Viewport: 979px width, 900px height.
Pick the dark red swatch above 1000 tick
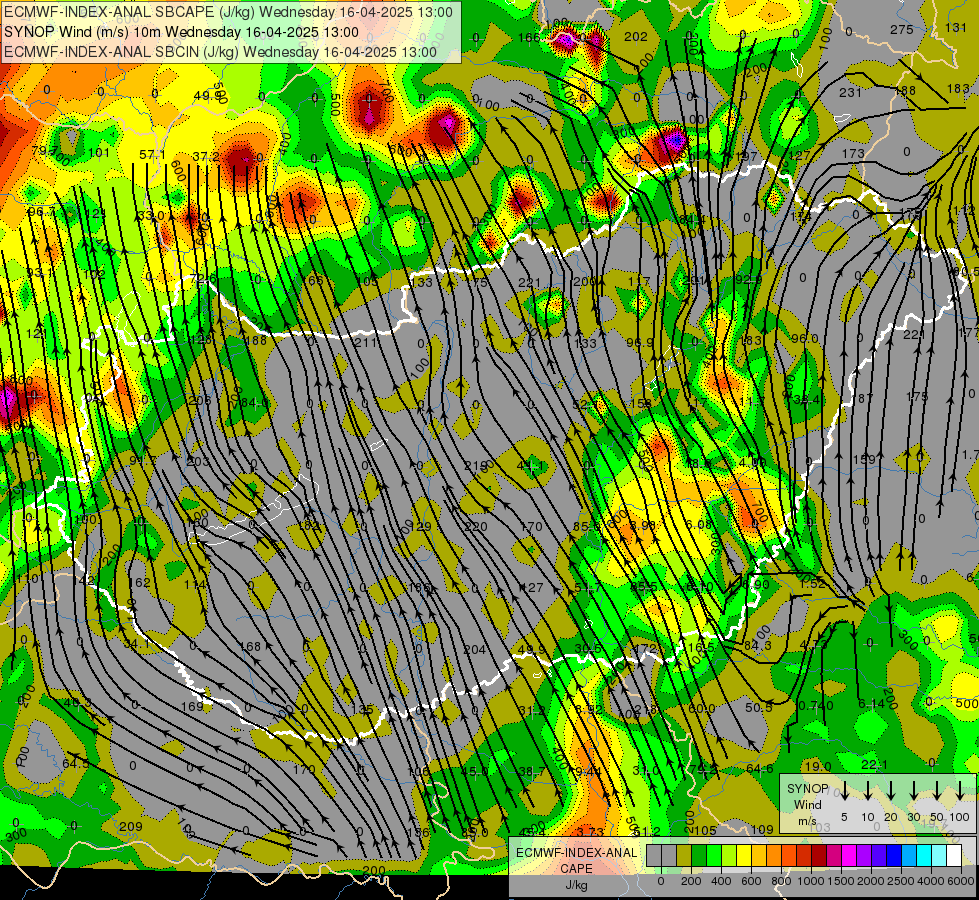coord(819,856)
